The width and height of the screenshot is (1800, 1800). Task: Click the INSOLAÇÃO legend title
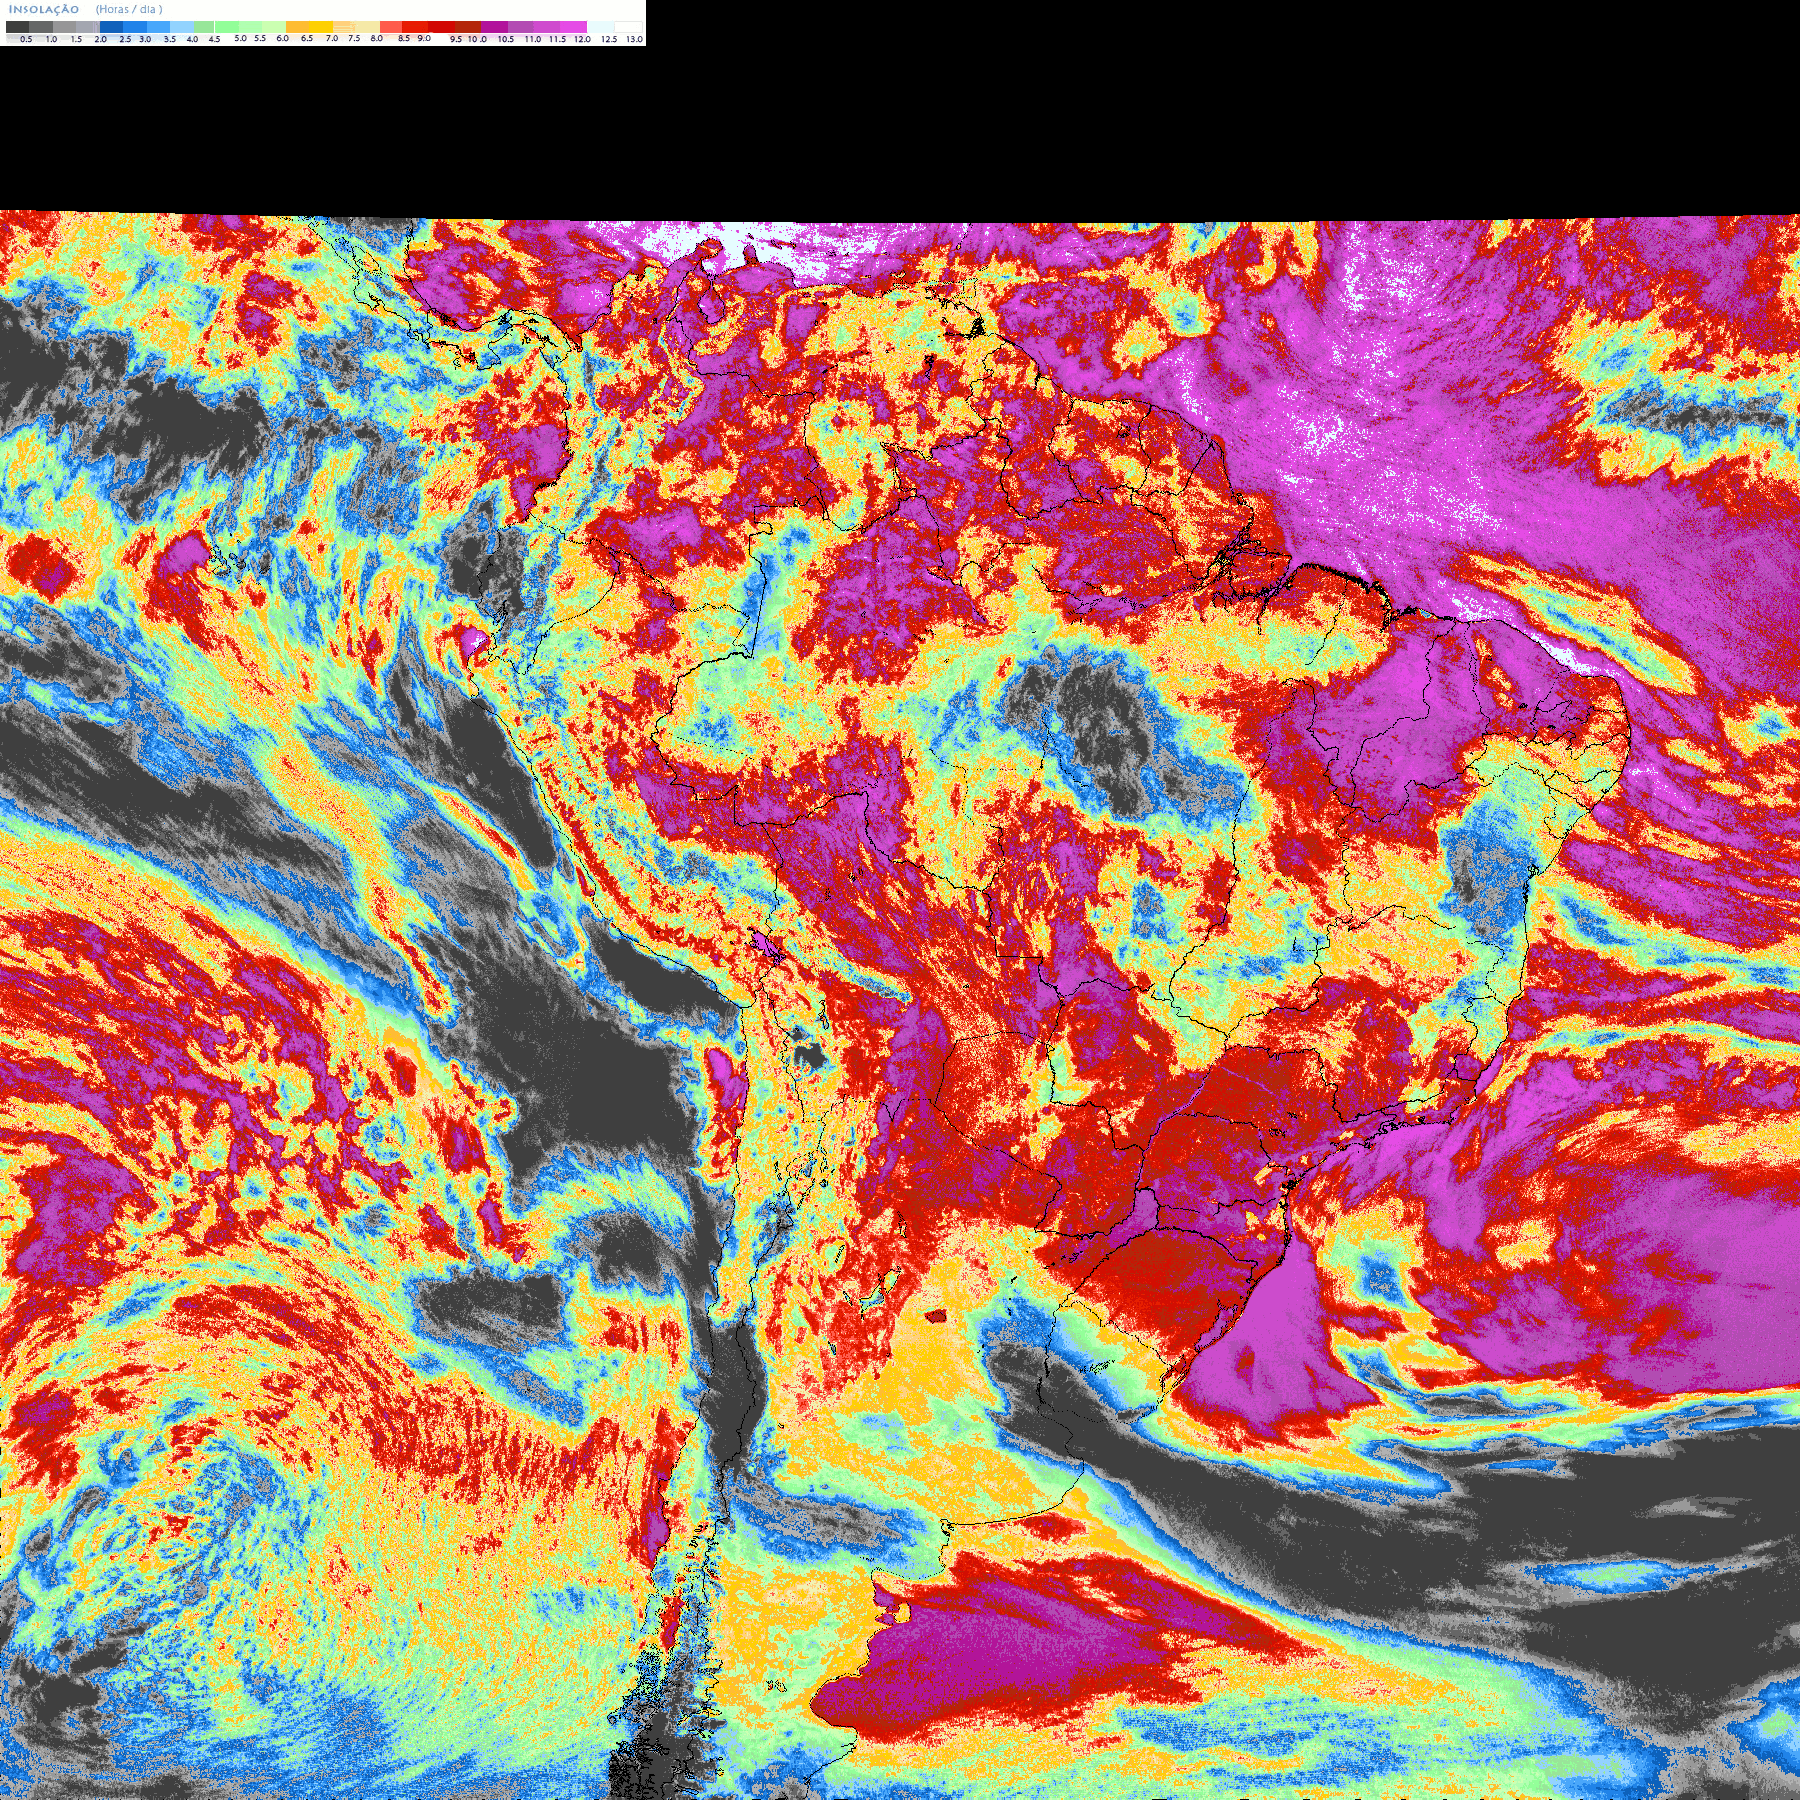click(x=44, y=9)
